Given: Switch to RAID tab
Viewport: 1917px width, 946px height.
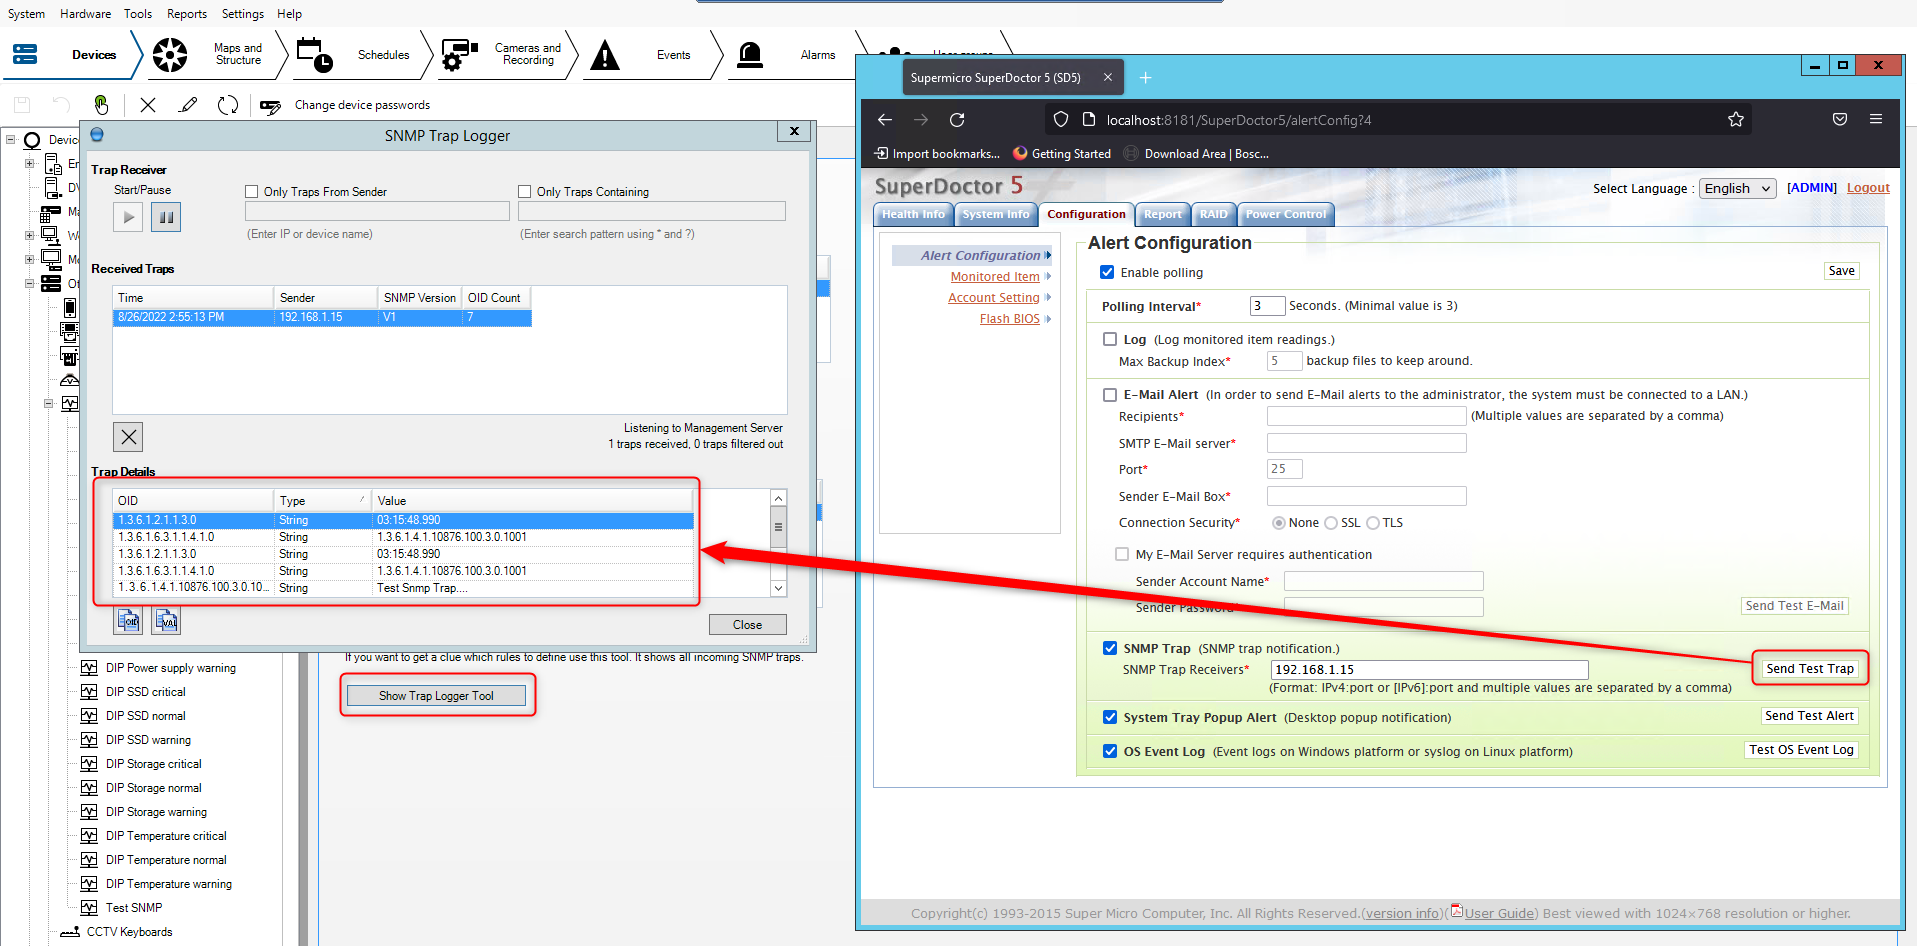Looking at the screenshot, I should pos(1213,214).
